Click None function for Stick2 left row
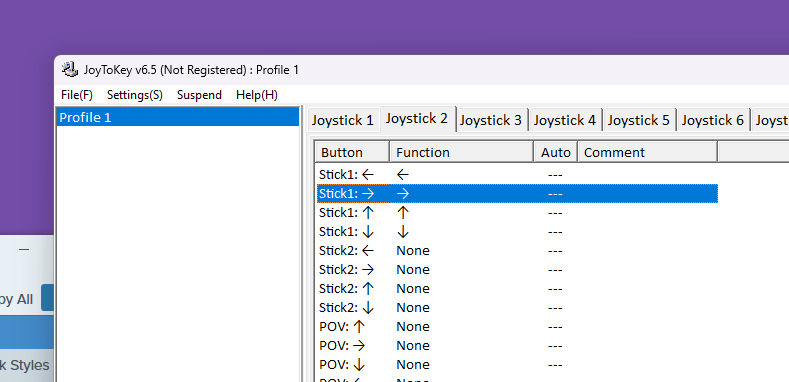This screenshot has height=382, width=789. coord(413,251)
